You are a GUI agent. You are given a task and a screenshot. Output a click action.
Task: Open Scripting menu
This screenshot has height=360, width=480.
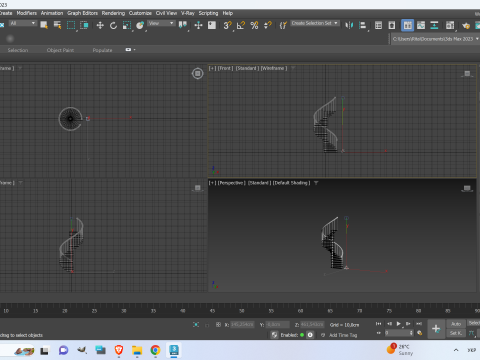coord(208,13)
